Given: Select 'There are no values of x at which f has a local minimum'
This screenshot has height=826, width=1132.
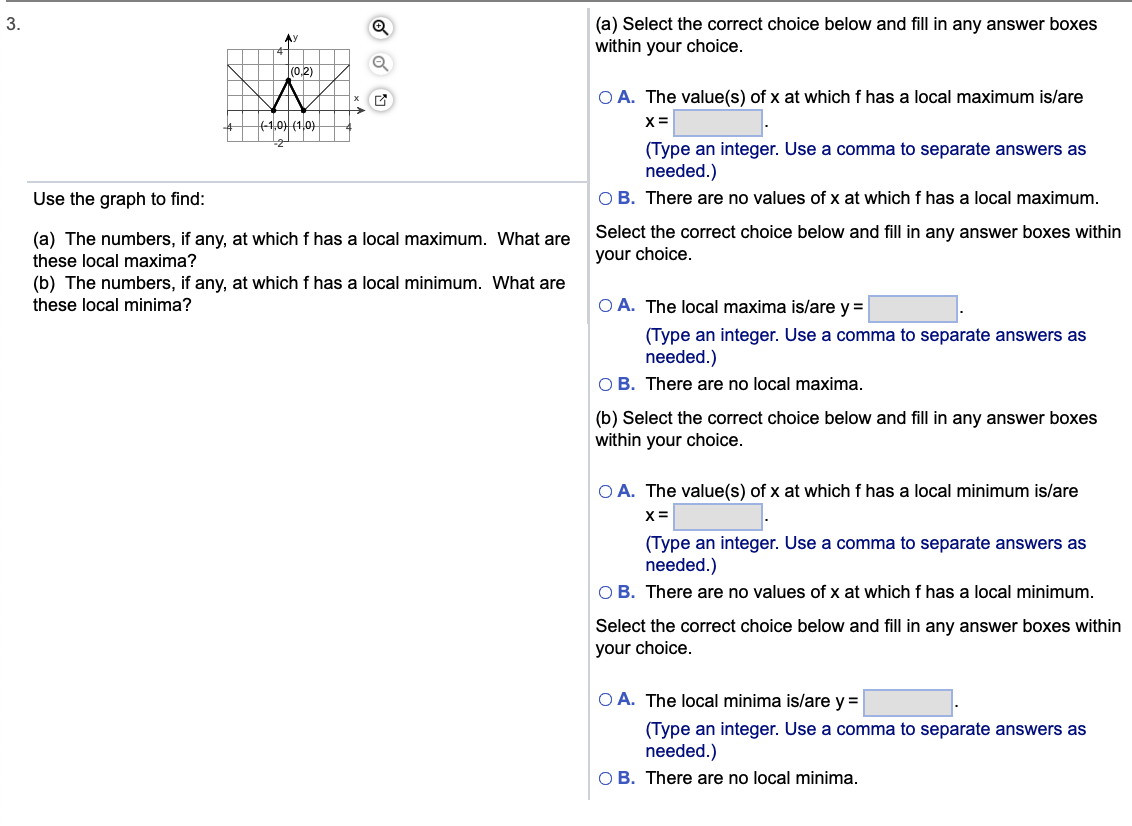Looking at the screenshot, I should (x=606, y=592).
